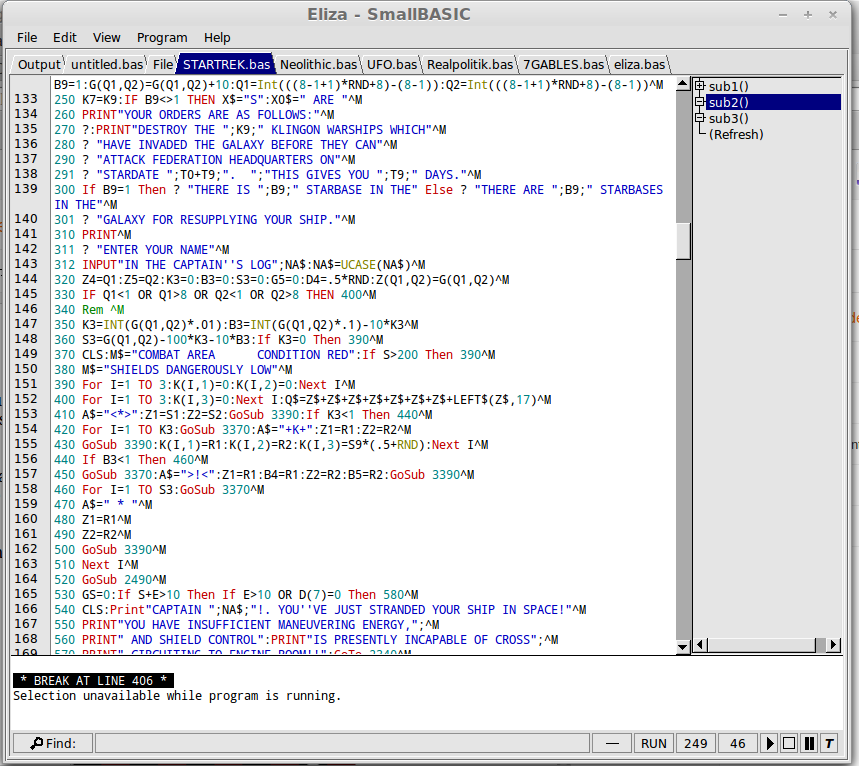This screenshot has width=859, height=766.
Task: Toggle the pause control off
Action: (809, 743)
